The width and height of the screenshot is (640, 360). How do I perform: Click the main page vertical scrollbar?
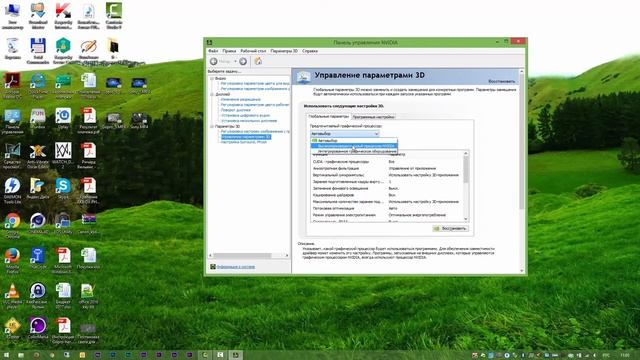[x=521, y=171]
